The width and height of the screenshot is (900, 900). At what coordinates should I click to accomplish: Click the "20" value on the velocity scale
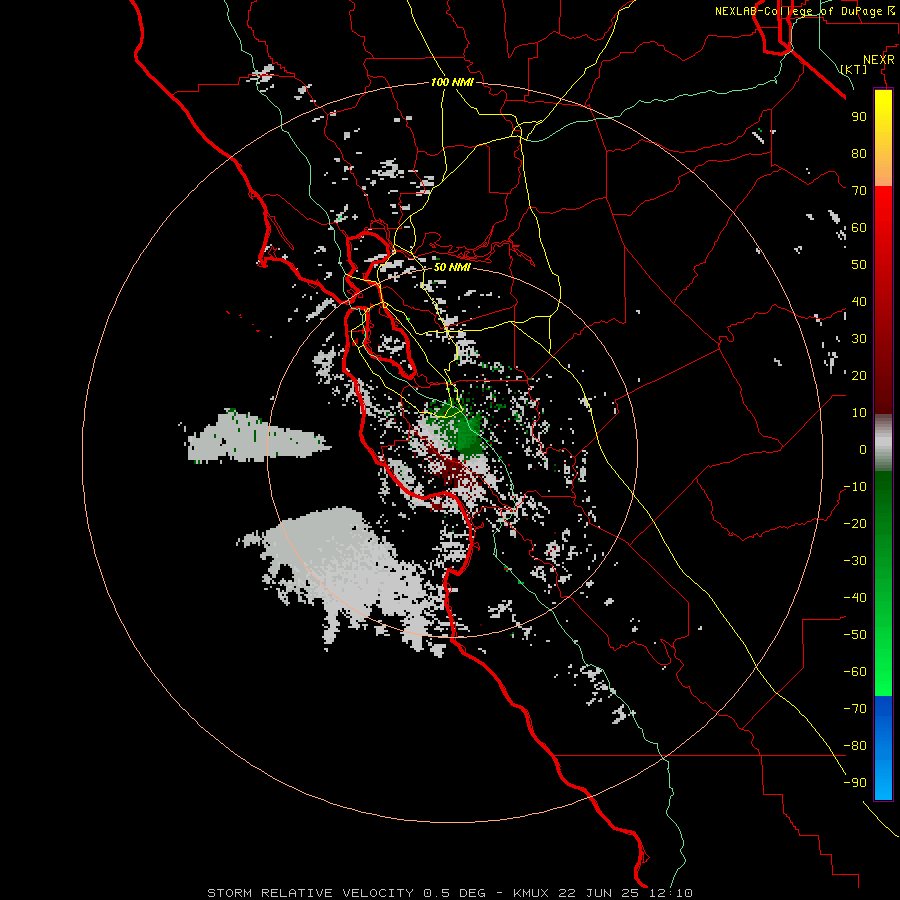pyautogui.click(x=859, y=375)
